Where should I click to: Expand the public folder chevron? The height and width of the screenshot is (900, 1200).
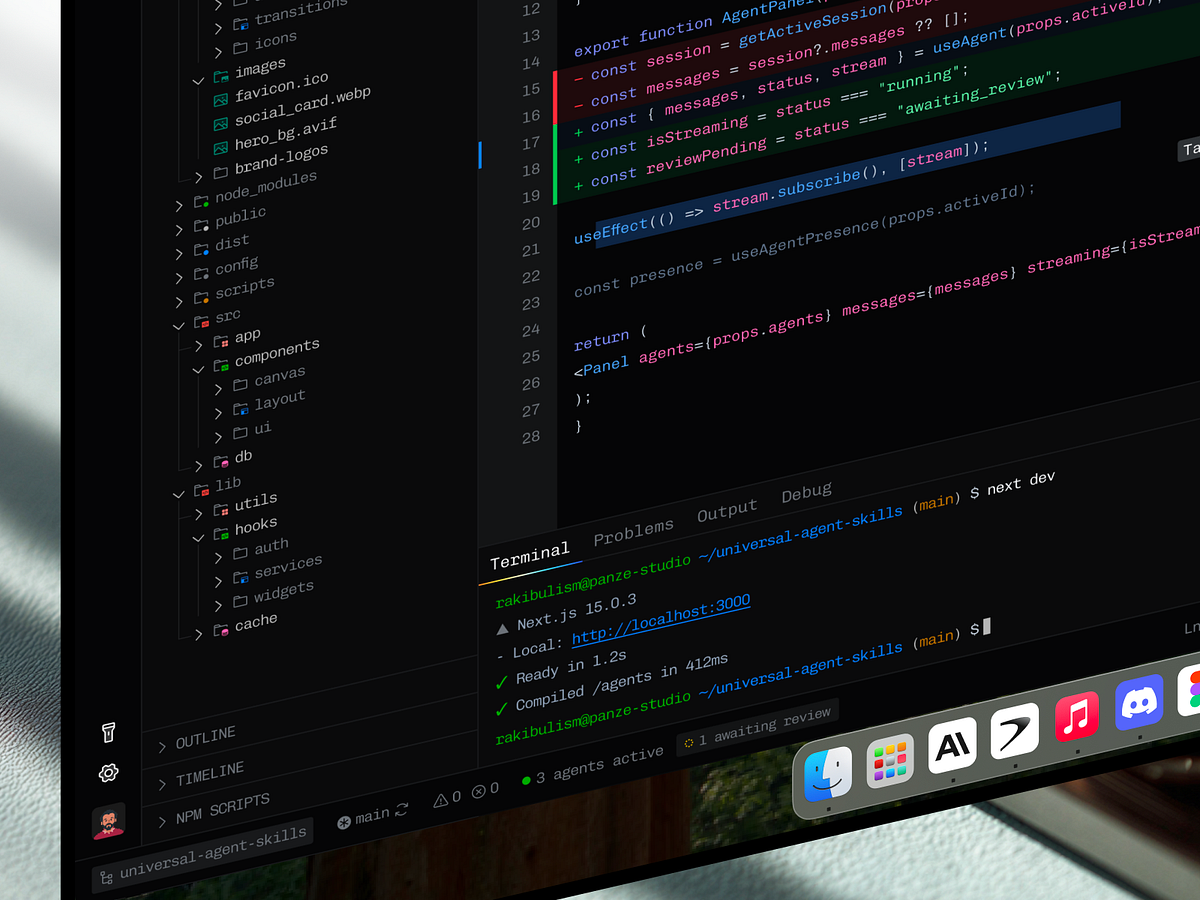179,229
